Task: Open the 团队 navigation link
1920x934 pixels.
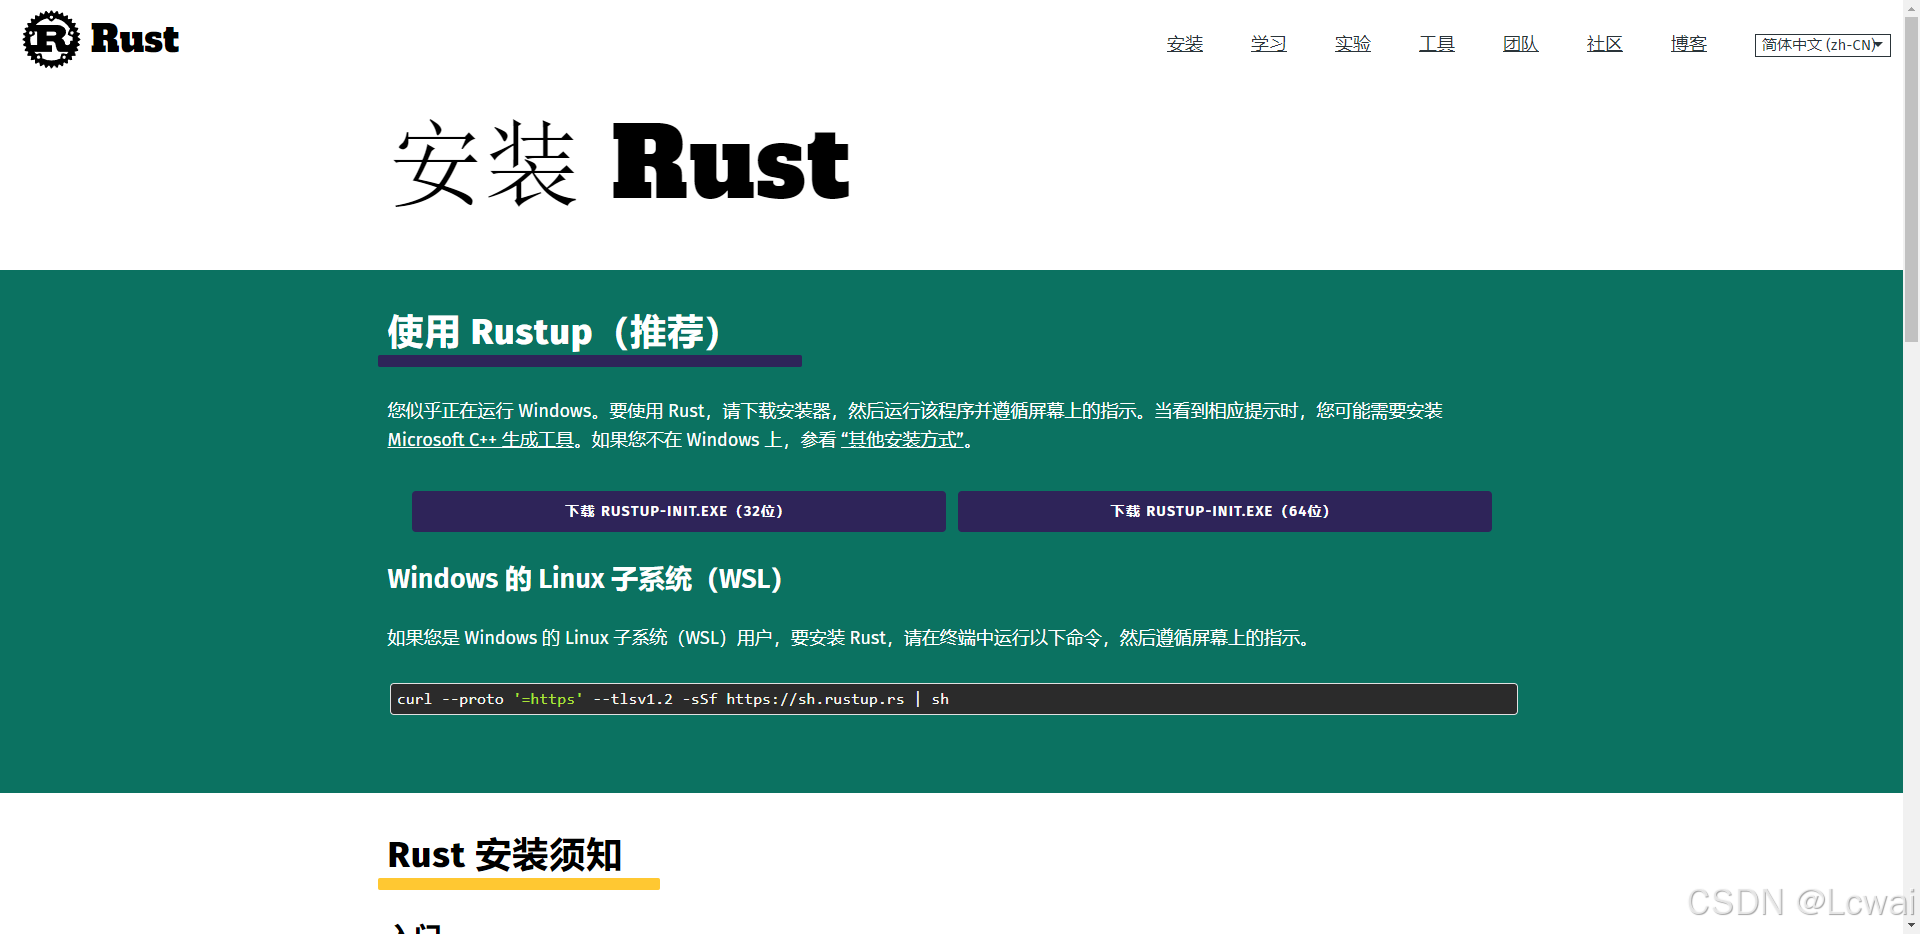Action: pos(1521,44)
